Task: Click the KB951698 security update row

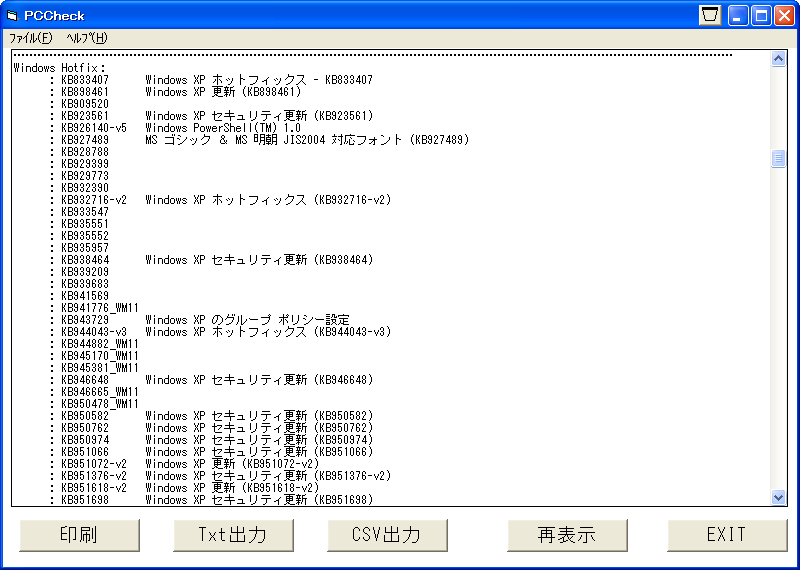Action: (211, 500)
